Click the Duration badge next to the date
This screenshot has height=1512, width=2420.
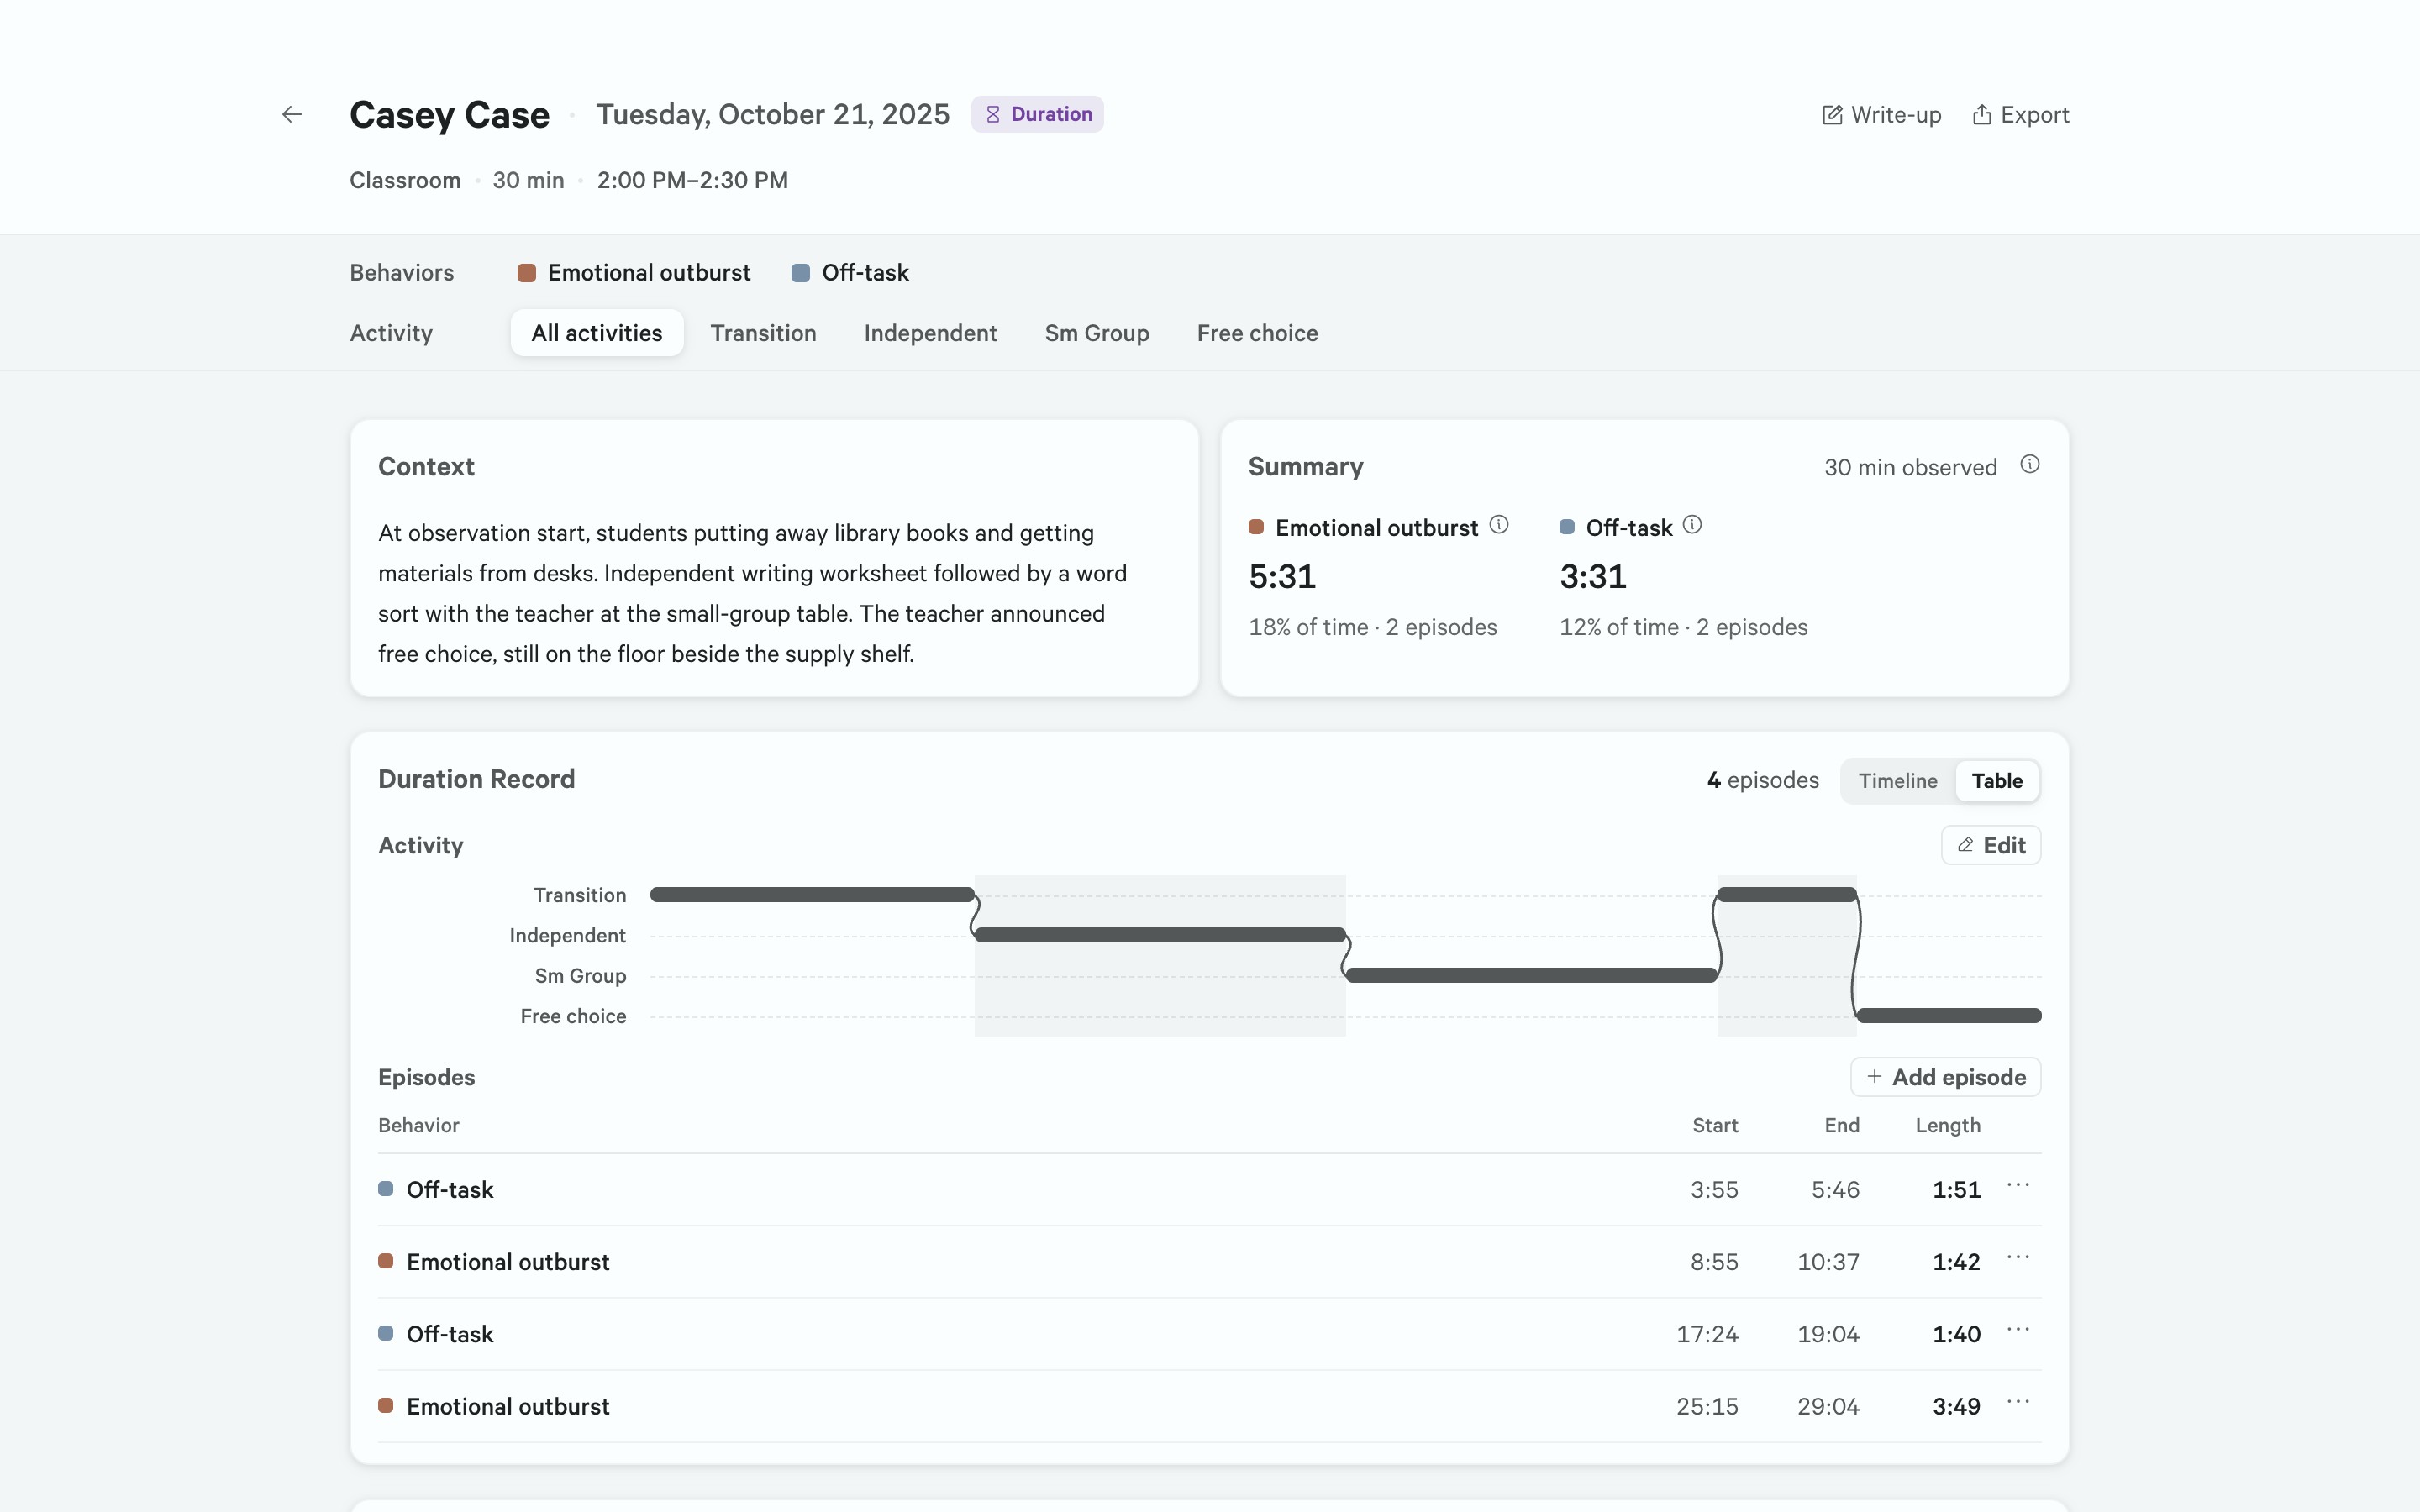click(x=1037, y=115)
